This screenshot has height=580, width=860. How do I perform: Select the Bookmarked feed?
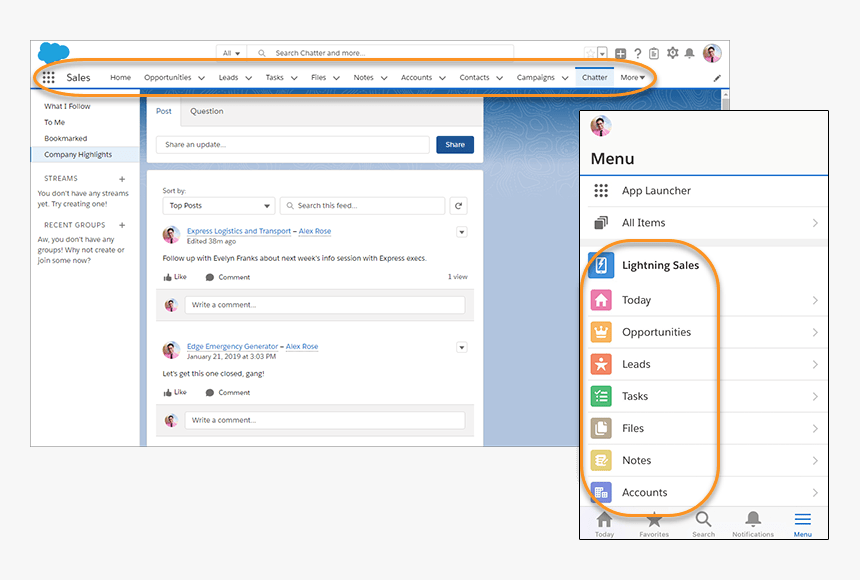pos(66,138)
